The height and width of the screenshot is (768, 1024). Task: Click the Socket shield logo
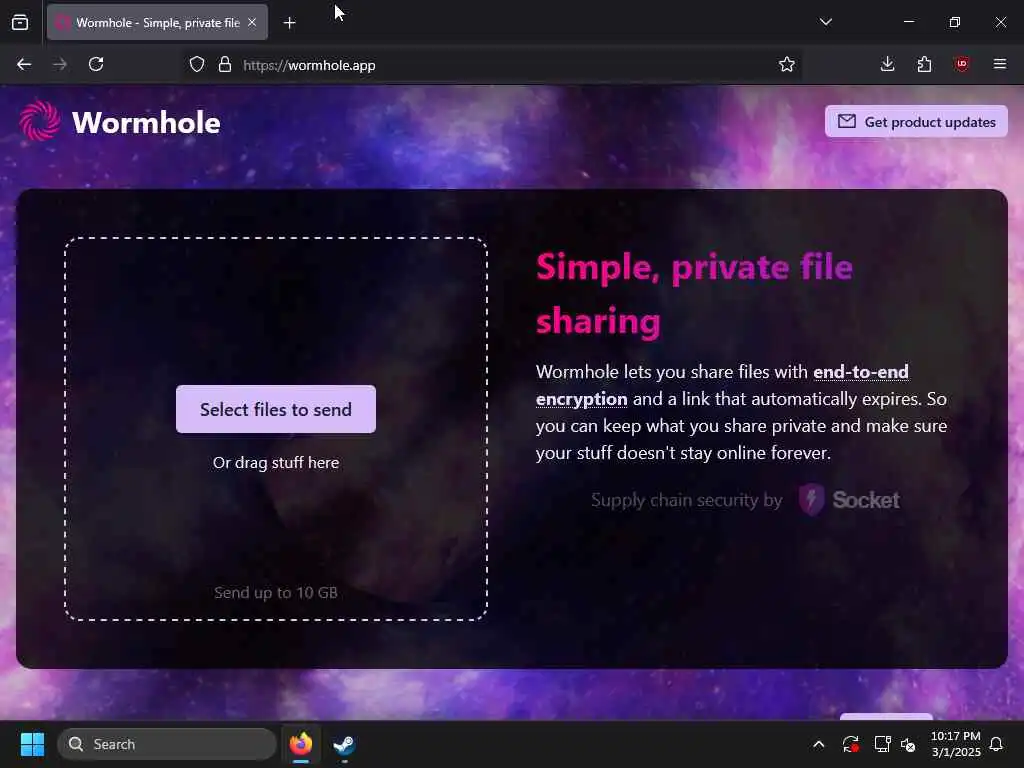point(812,500)
